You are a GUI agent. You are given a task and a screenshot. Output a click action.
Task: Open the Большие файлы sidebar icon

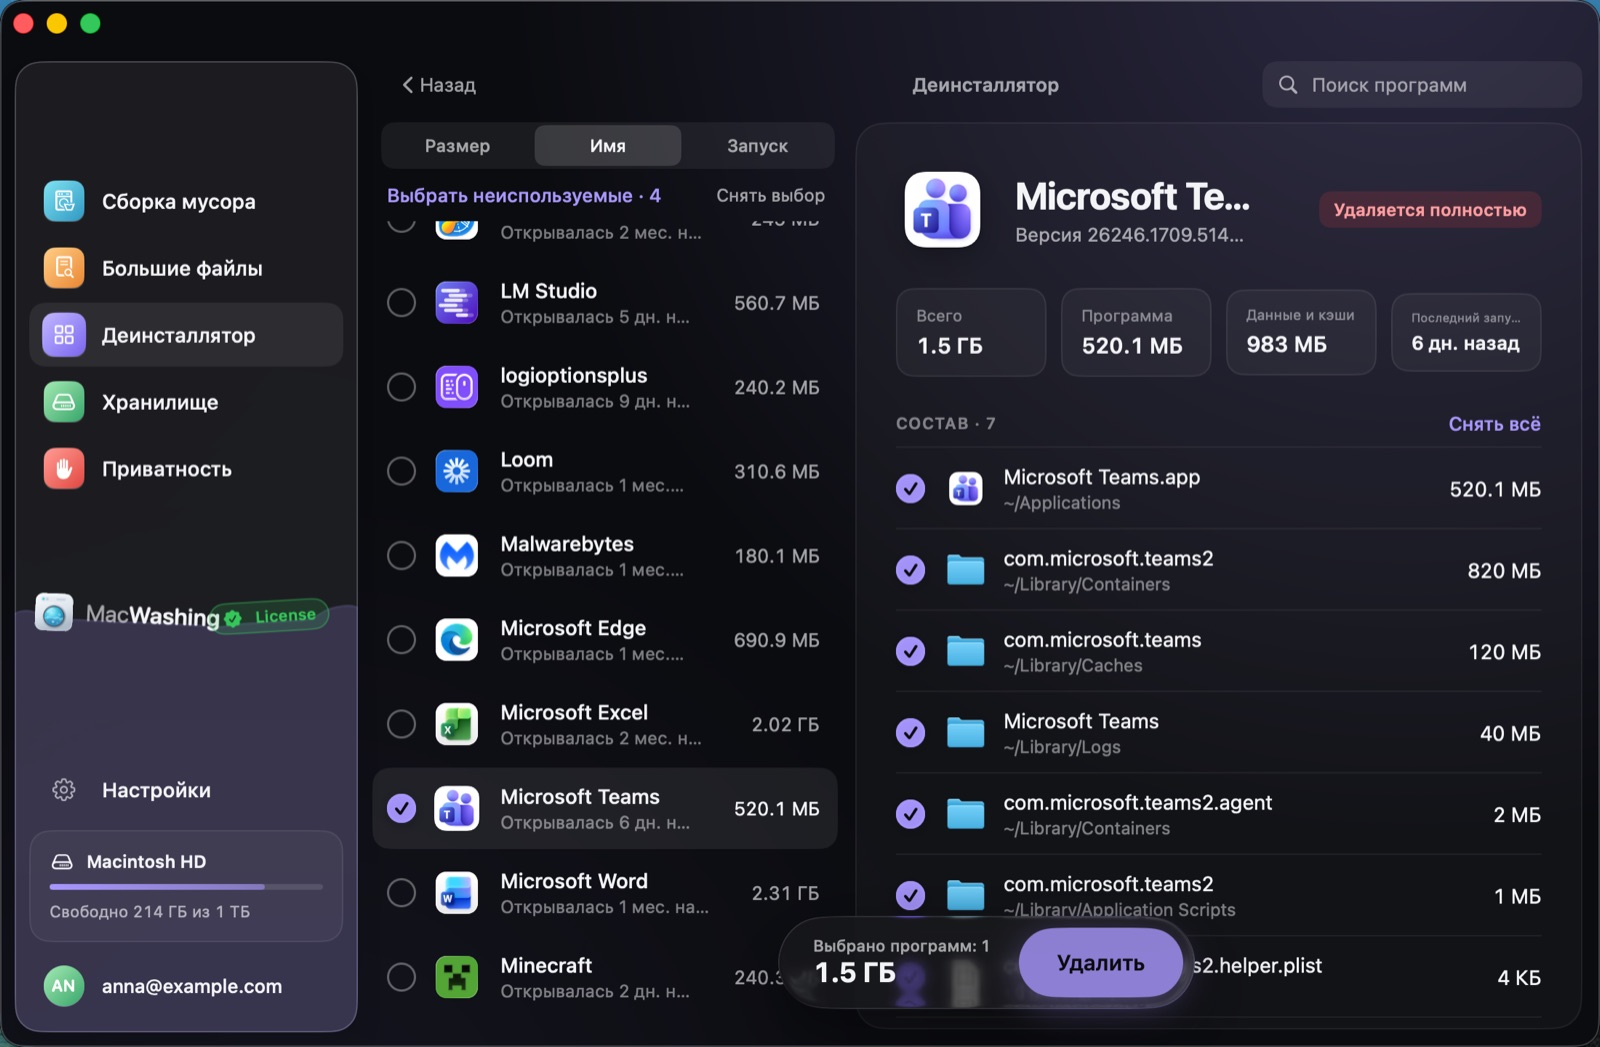tap(64, 268)
